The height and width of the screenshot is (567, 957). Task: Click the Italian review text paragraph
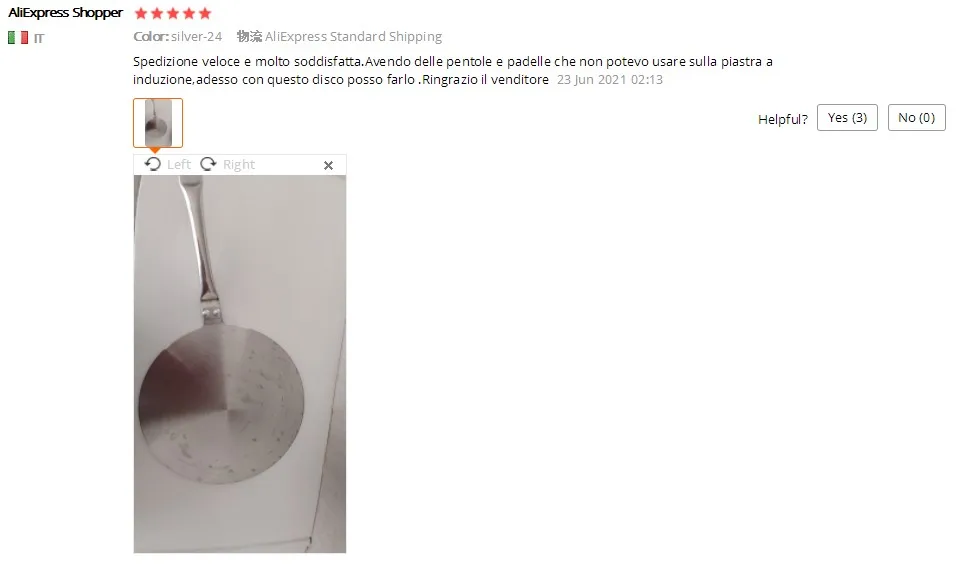coord(453,70)
